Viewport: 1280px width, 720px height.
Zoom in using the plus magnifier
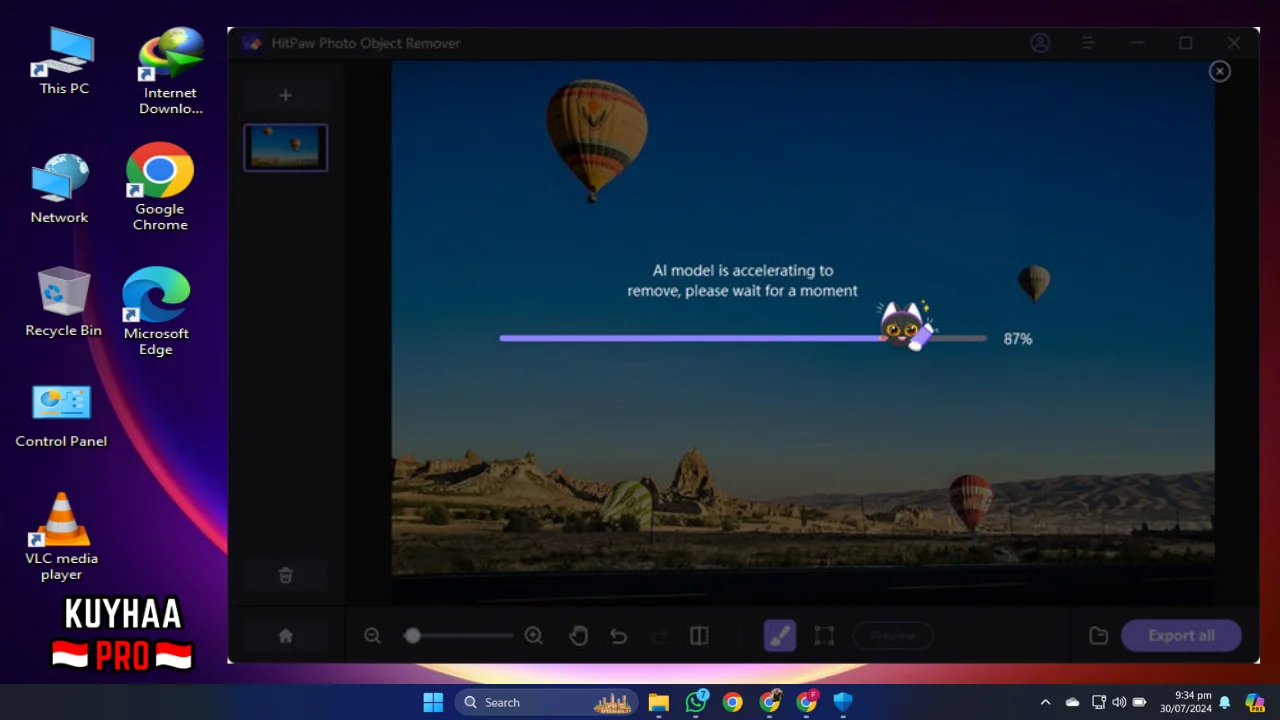point(534,636)
